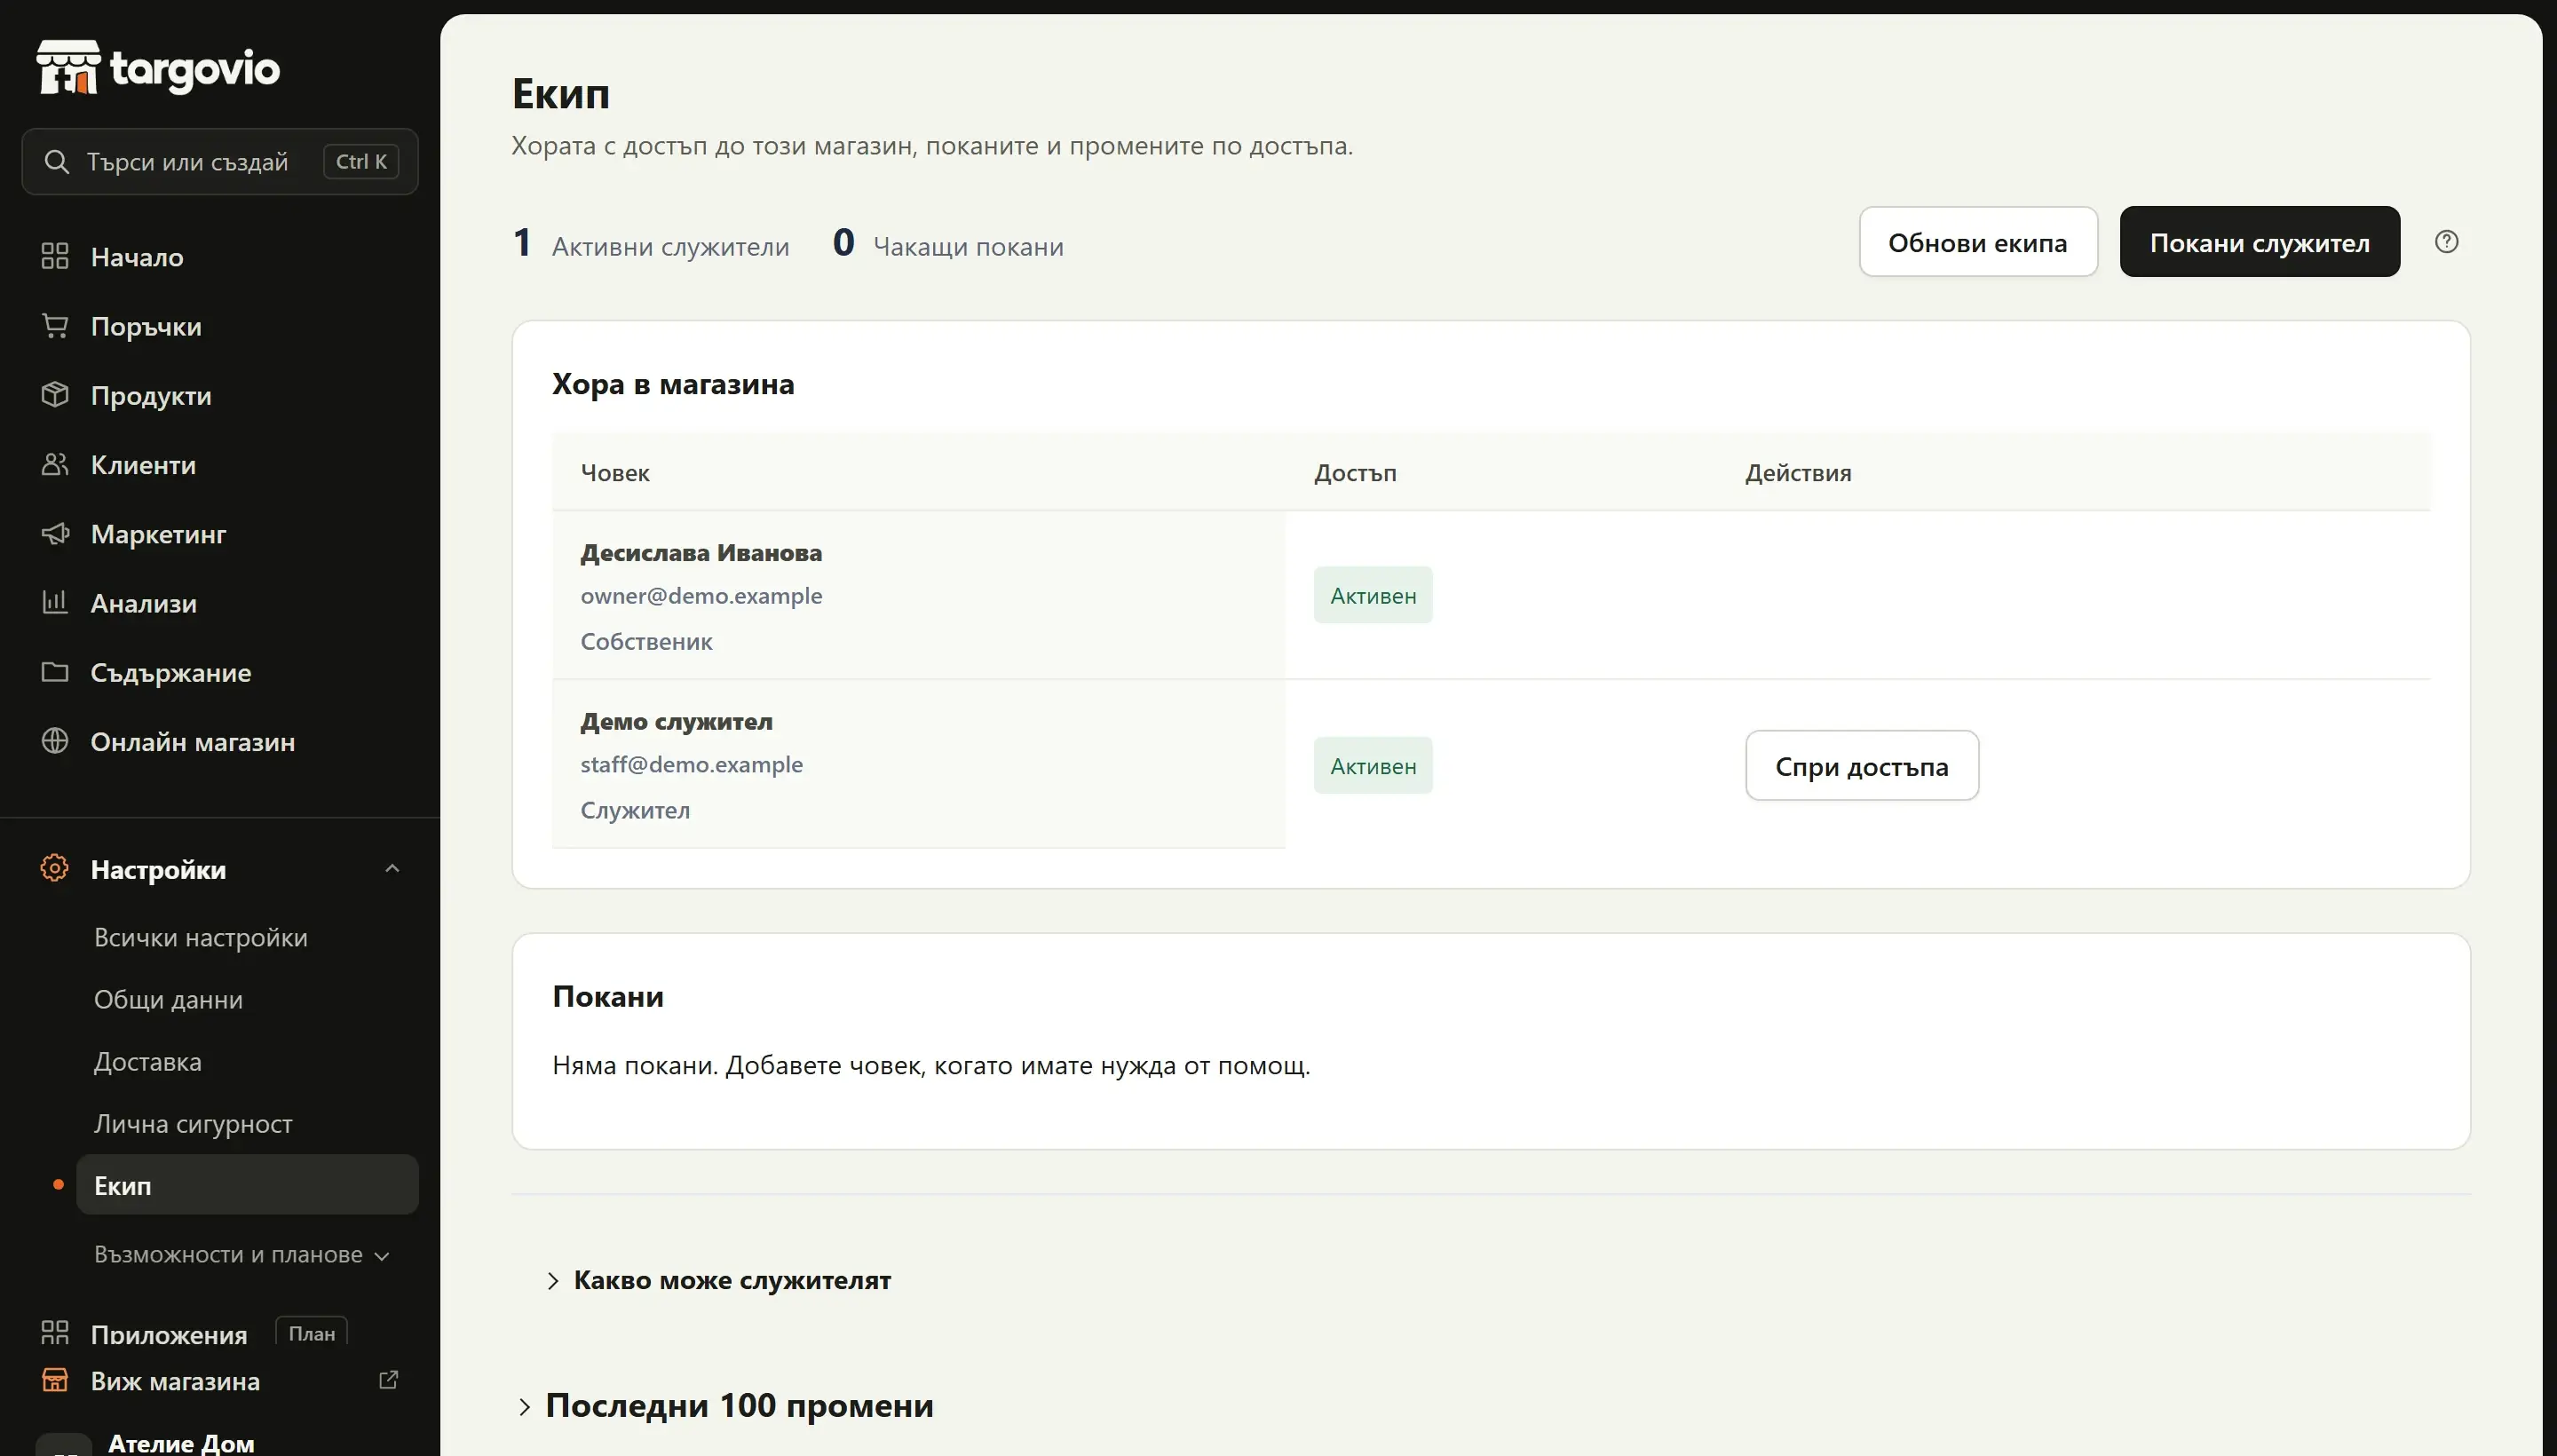The width and height of the screenshot is (2557, 1456).
Task: Click Десислава Иванова name
Action: [701, 552]
